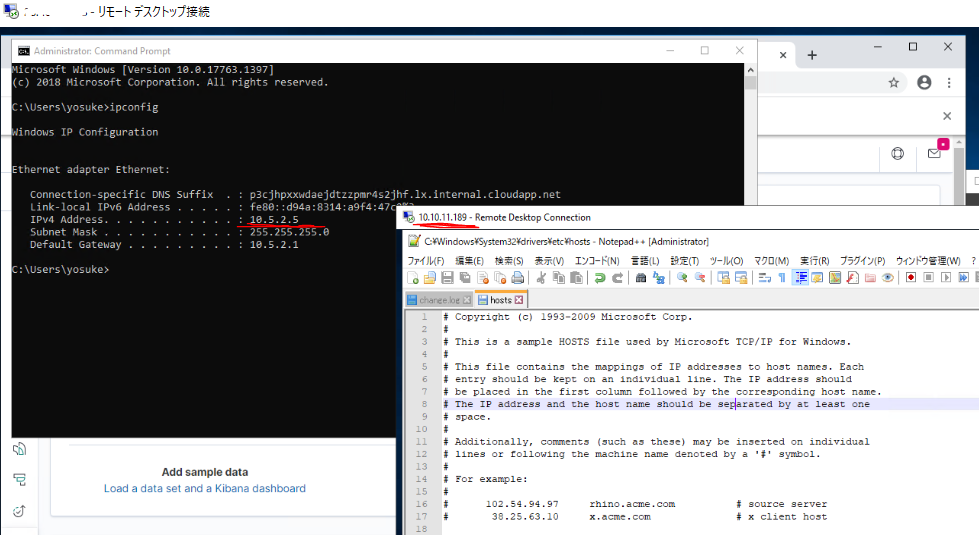The image size is (979, 535).
Task: Open Replace dialog from the toolbar
Action: click(658, 278)
